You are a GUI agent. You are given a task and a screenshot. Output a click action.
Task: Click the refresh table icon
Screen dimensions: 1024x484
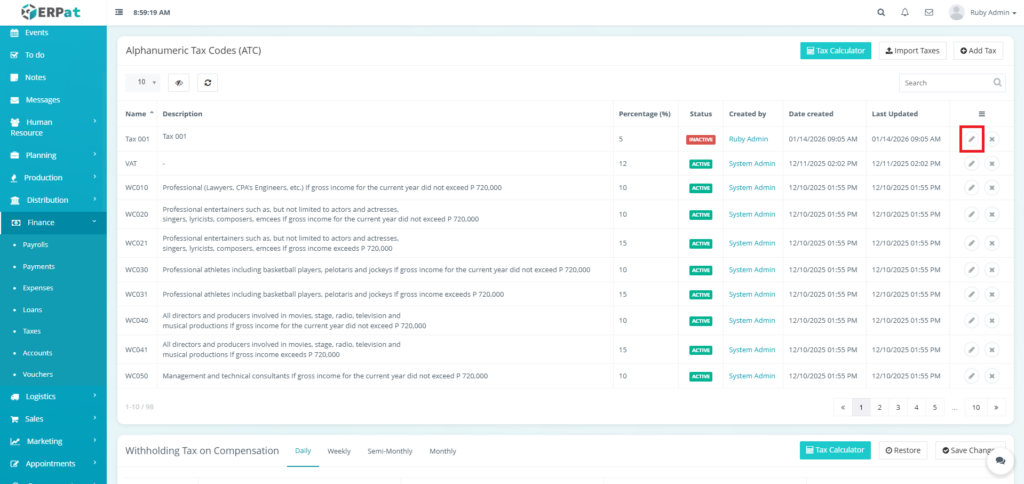pos(208,83)
